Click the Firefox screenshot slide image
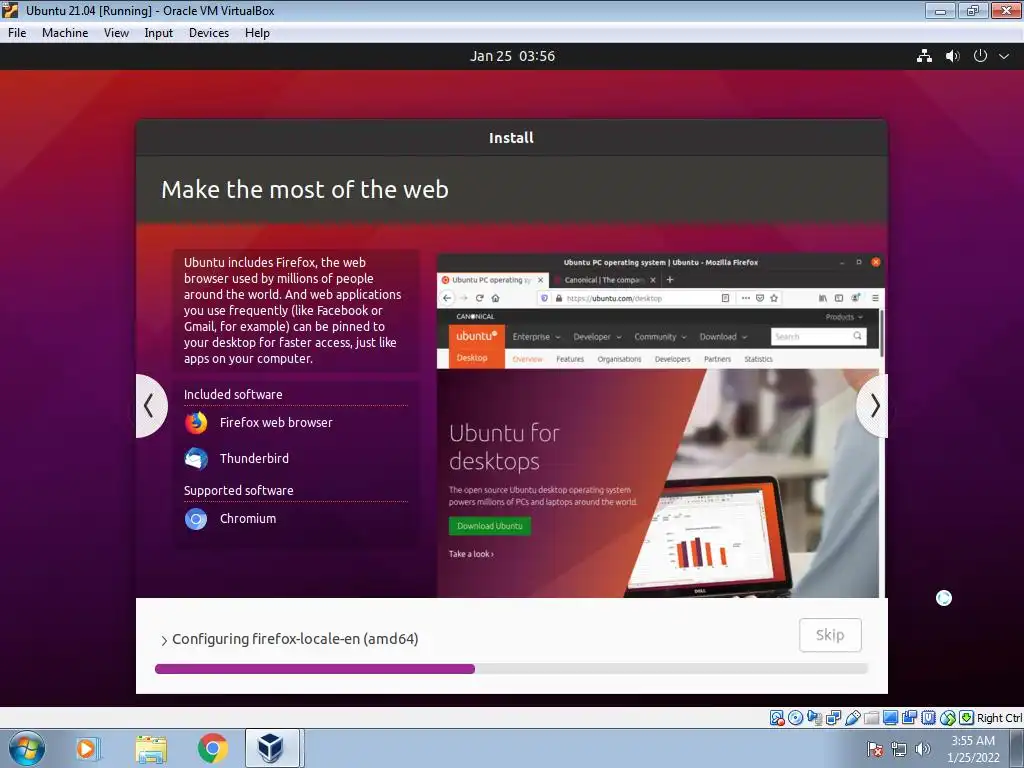 [661, 426]
